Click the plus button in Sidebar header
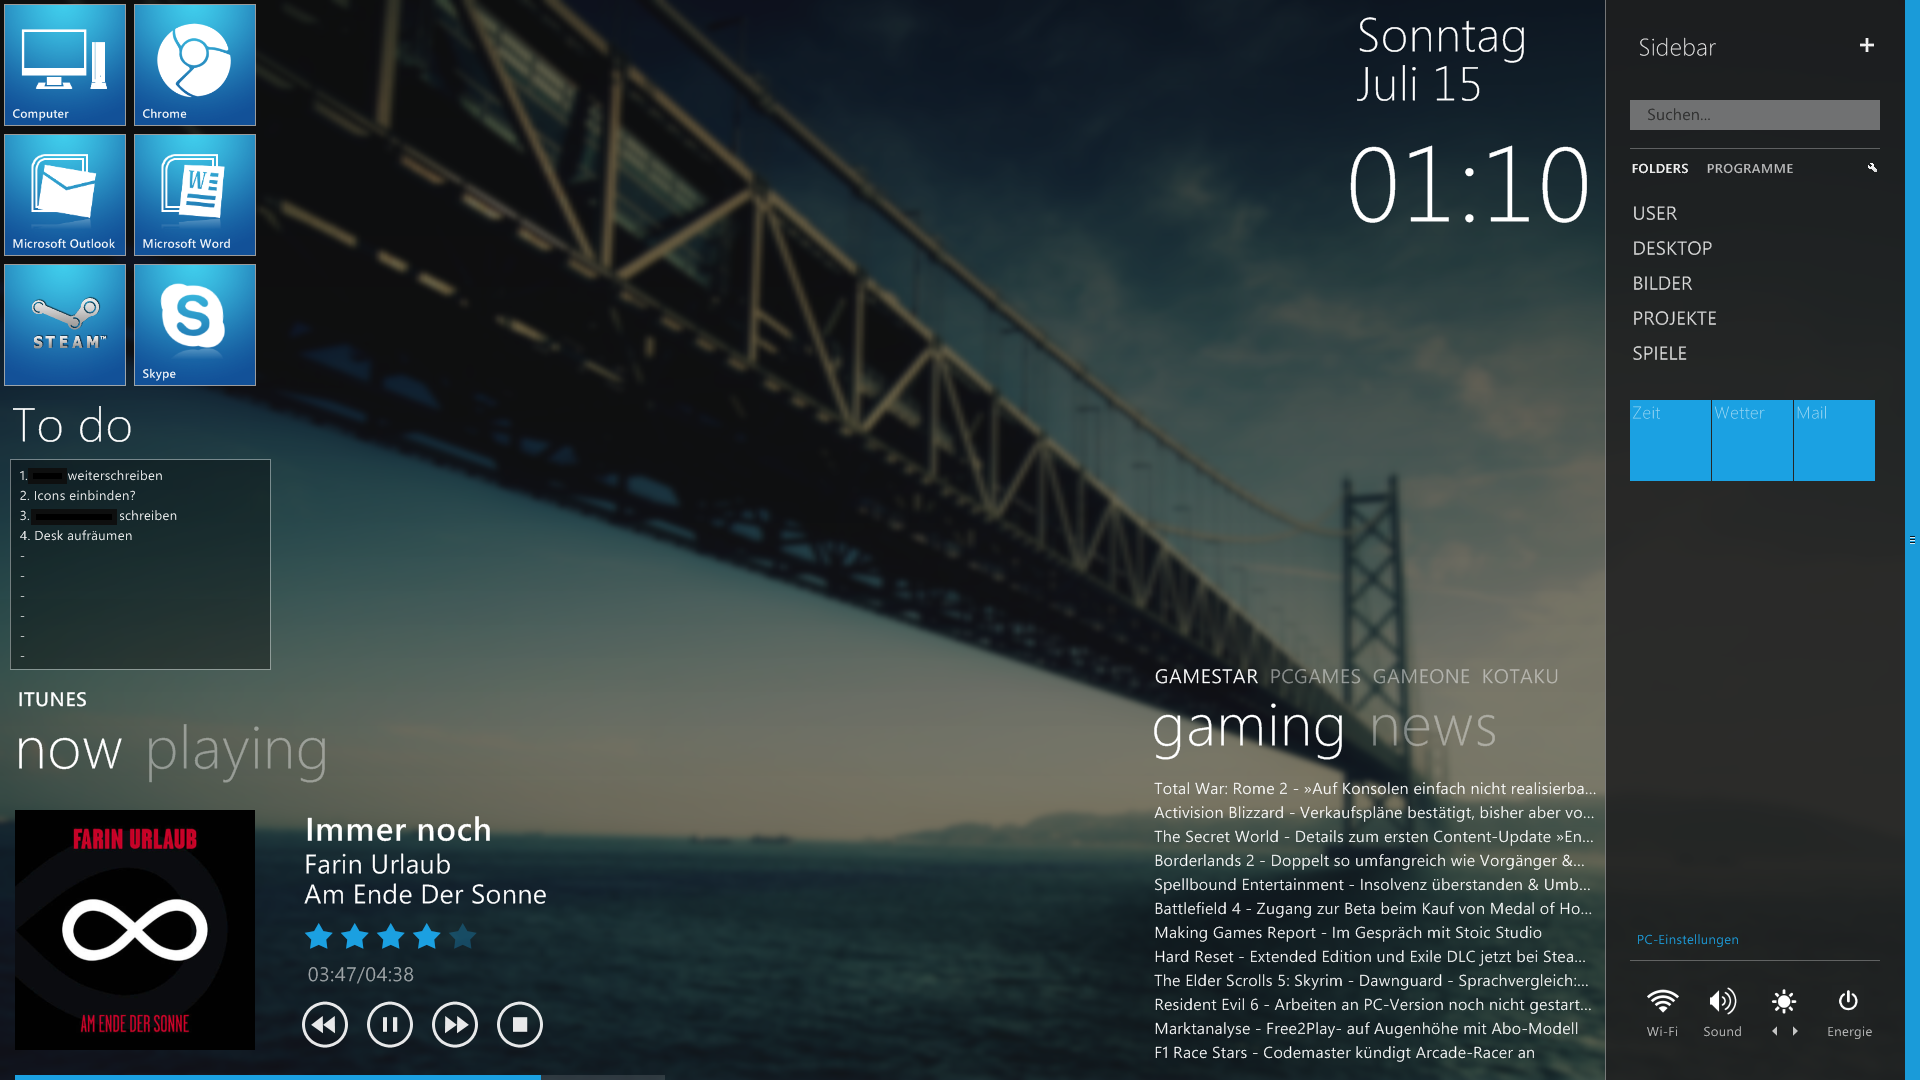The image size is (1920, 1080). tap(1866, 46)
